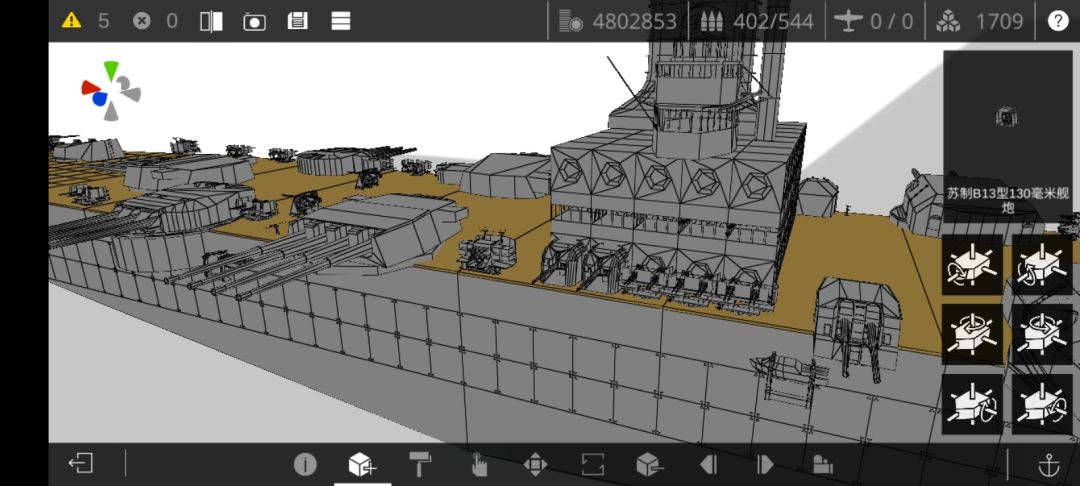
Task: Select the remove part cube tool
Action: pyautogui.click(x=650, y=465)
